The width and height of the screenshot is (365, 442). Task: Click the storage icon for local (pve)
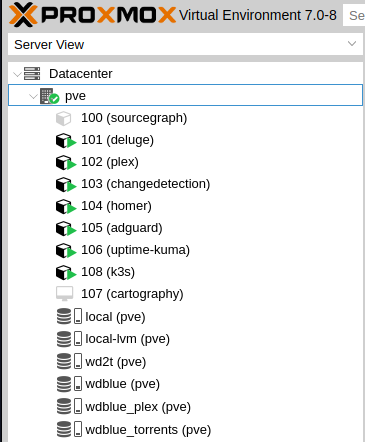click(x=69, y=316)
